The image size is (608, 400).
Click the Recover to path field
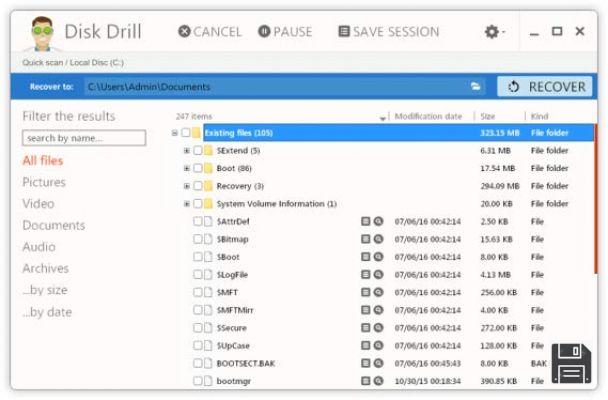pyautogui.click(x=285, y=86)
